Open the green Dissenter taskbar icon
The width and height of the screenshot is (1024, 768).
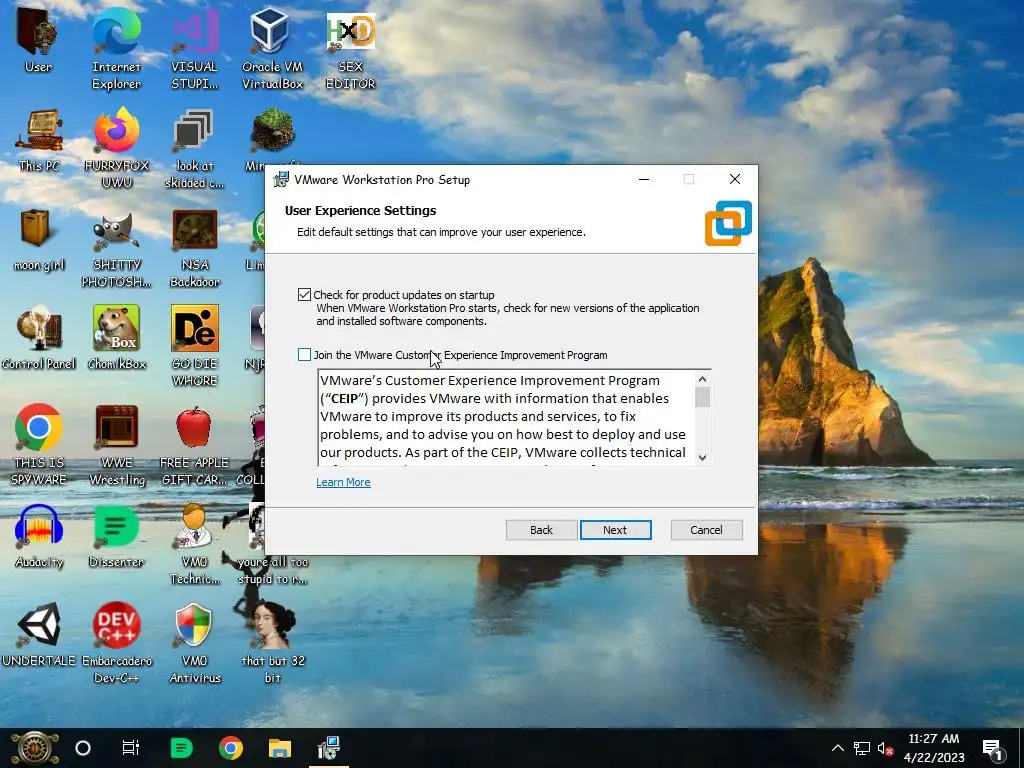[181, 748]
